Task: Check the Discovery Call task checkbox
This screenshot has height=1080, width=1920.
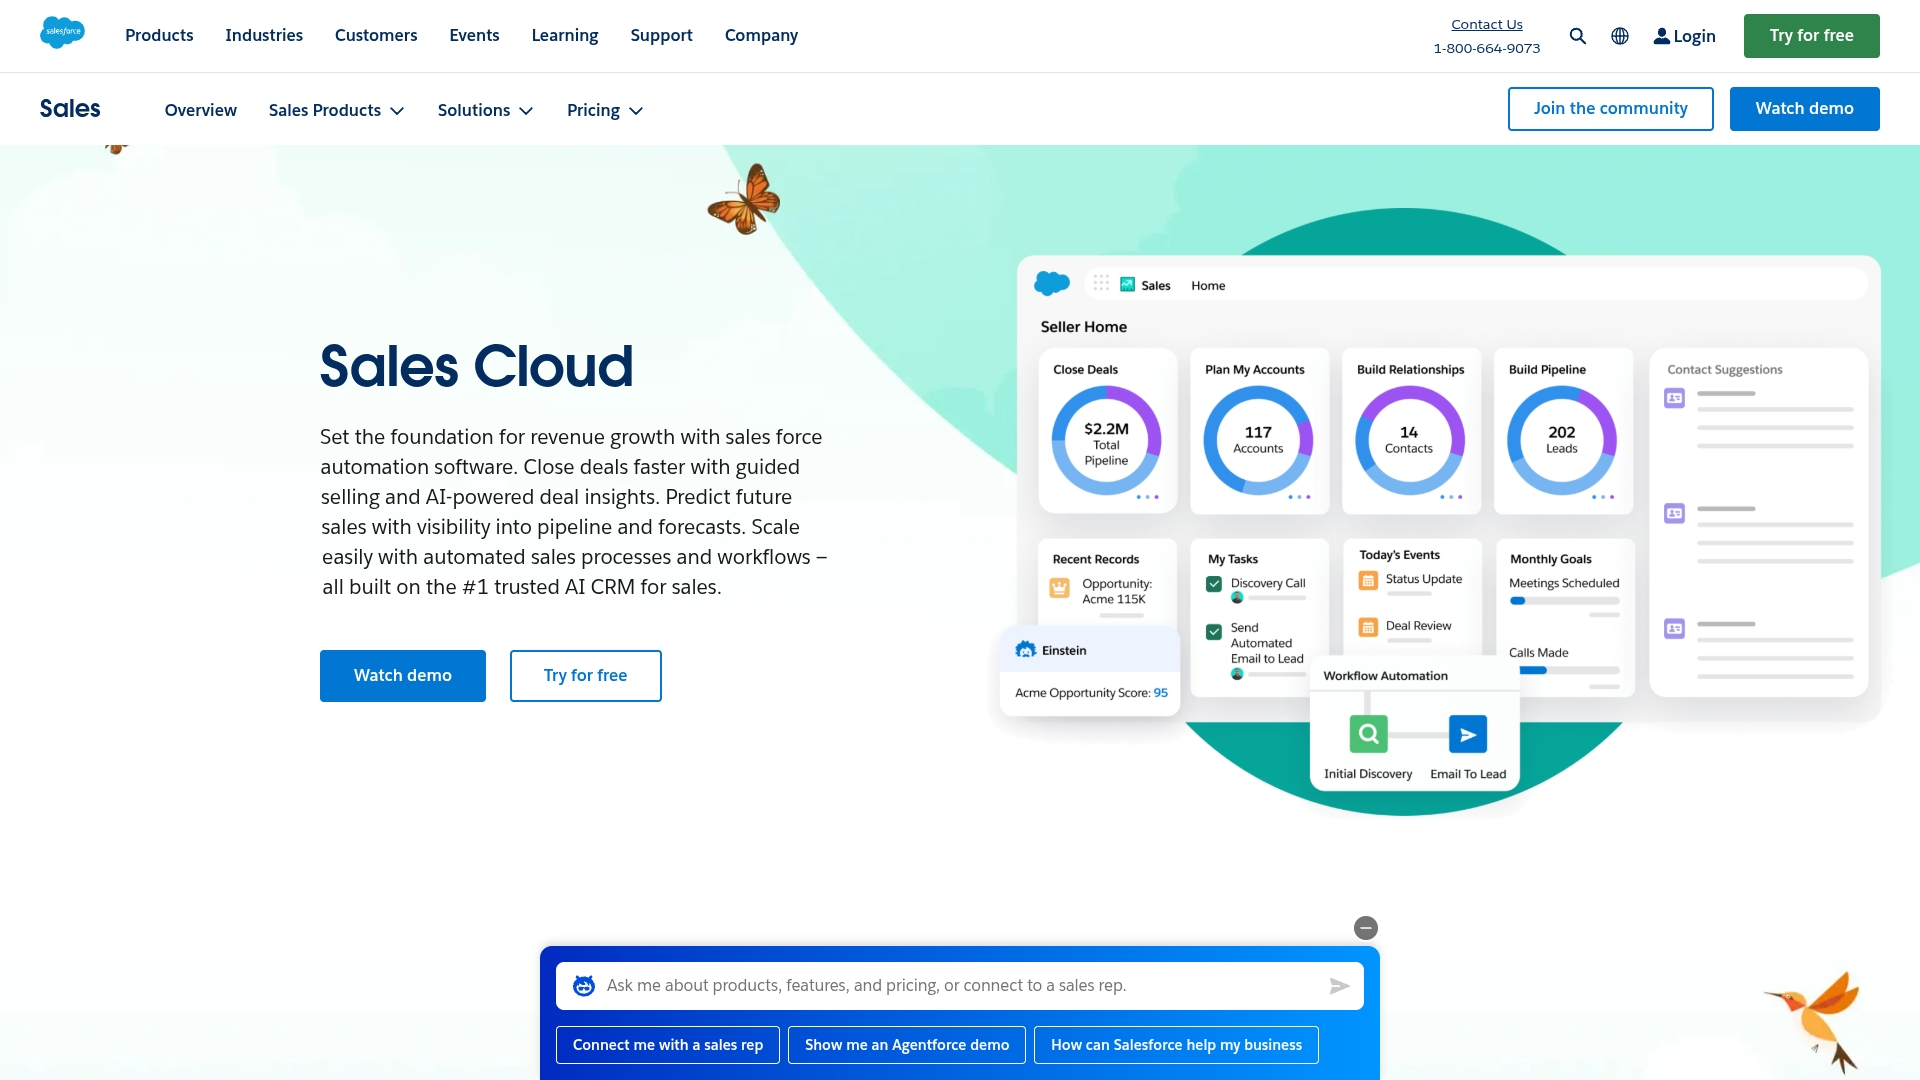Action: [x=1215, y=582]
